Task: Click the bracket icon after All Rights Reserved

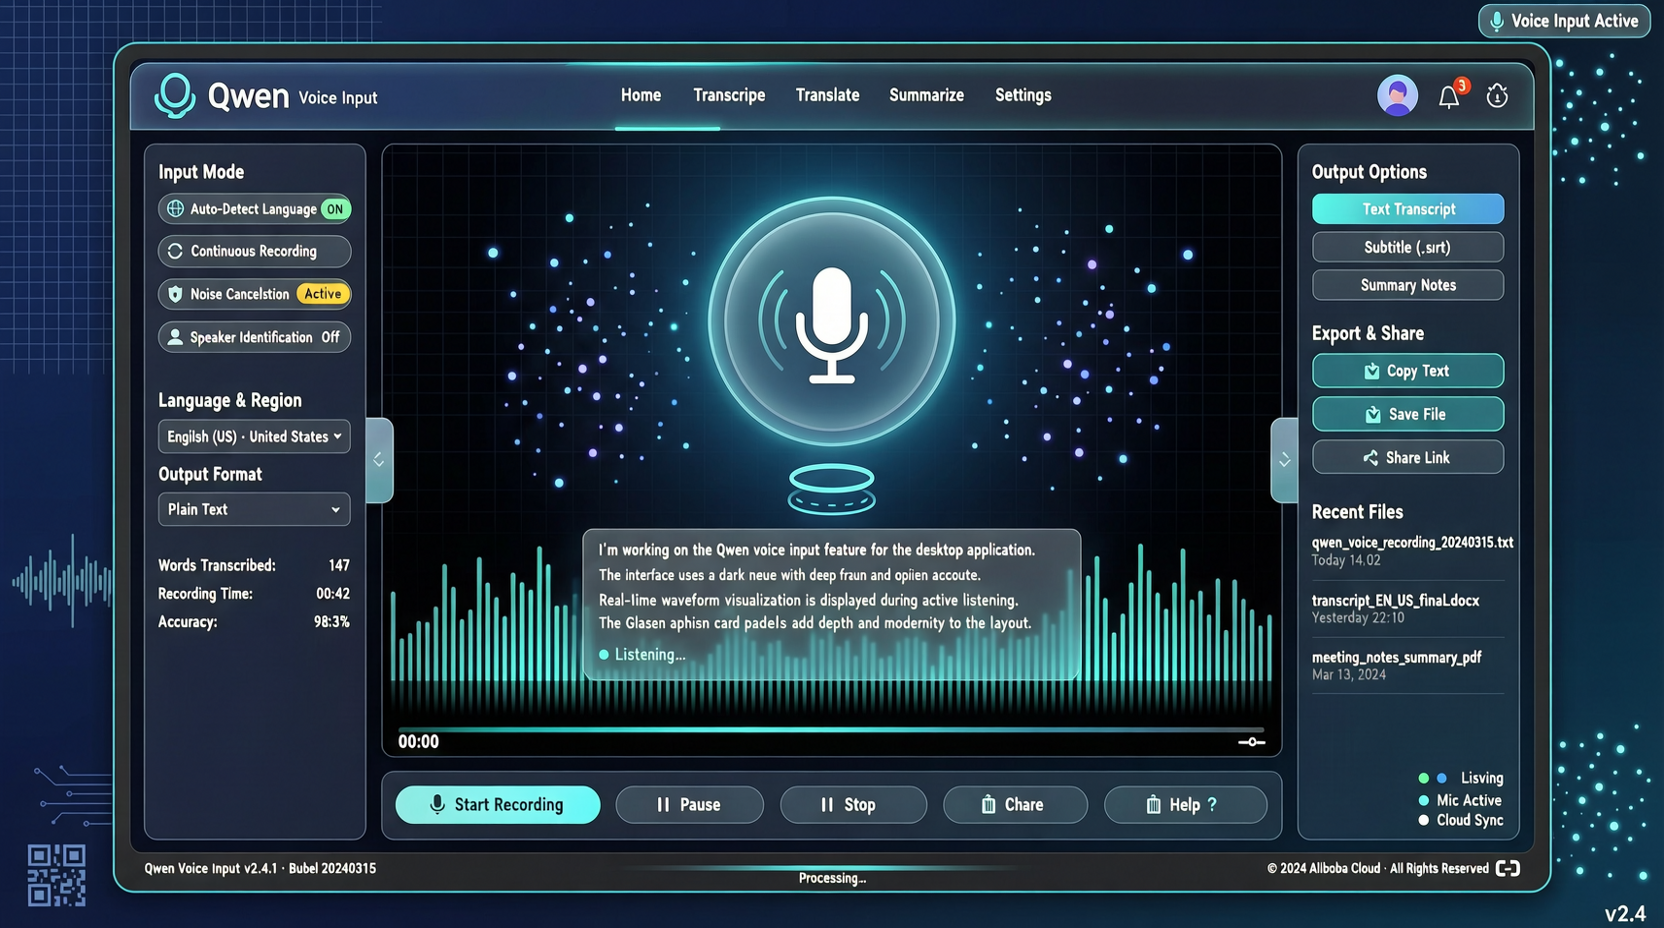Action: click(1508, 868)
